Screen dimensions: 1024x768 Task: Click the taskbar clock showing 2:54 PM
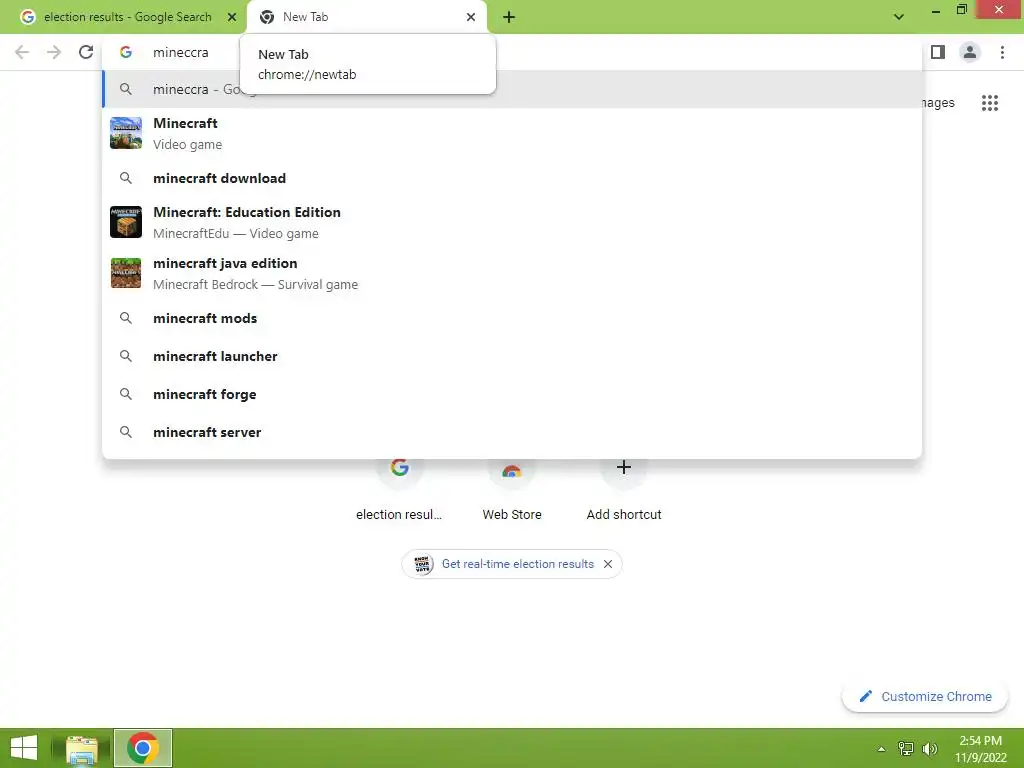click(x=980, y=748)
